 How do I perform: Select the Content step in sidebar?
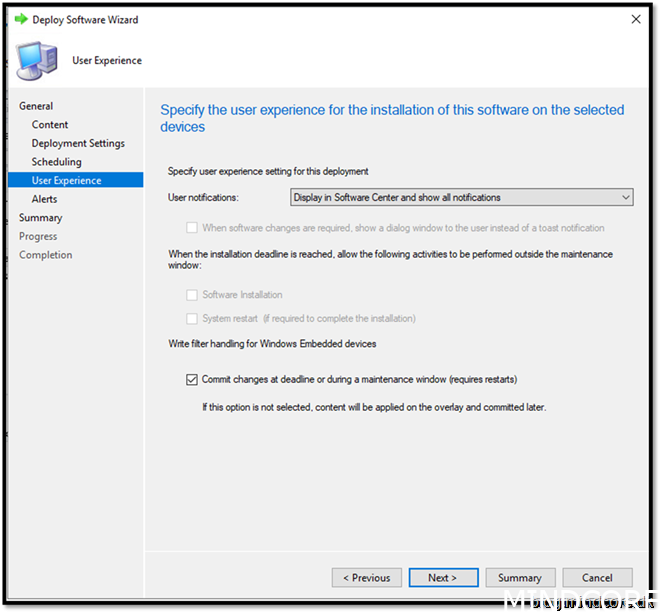tap(50, 125)
